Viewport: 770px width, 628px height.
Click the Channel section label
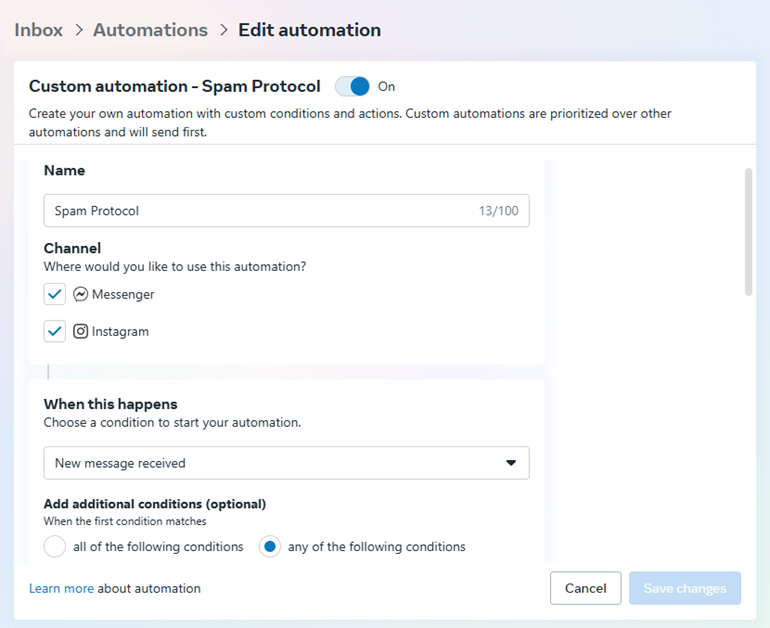(72, 248)
